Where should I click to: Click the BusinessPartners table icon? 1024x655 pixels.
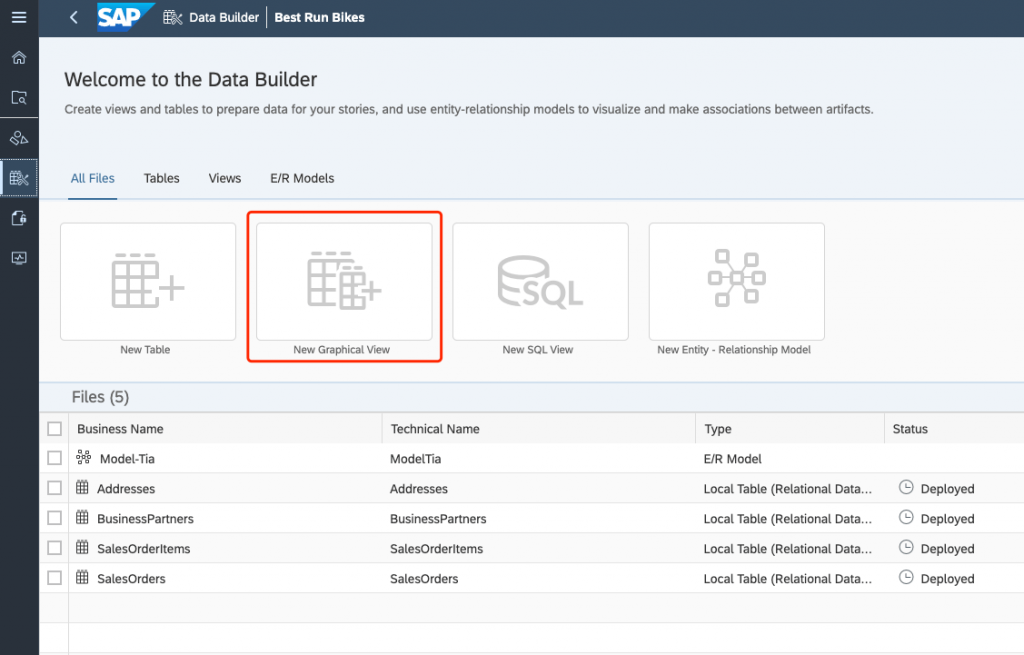point(82,517)
